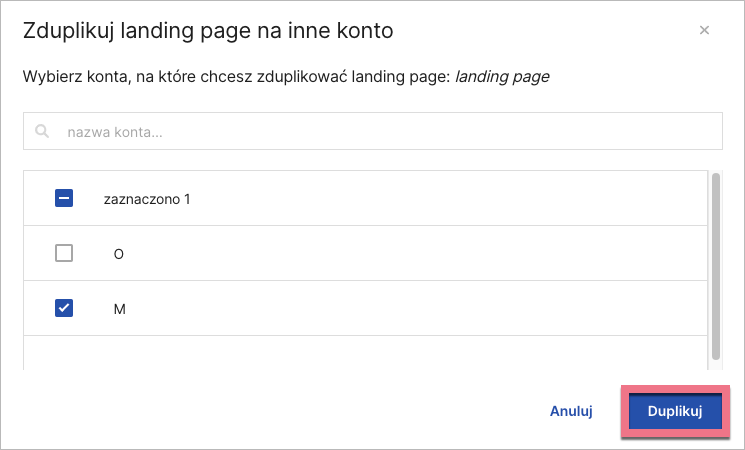Click the blank area of the M row
This screenshot has height=450, width=745.
[400, 309]
